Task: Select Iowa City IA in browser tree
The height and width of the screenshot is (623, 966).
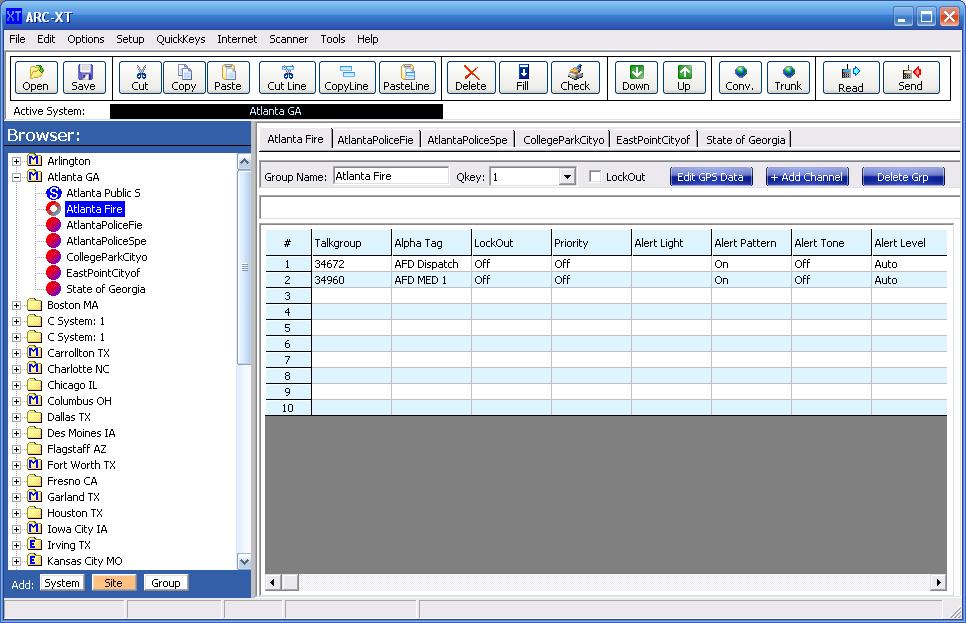Action: 77,529
